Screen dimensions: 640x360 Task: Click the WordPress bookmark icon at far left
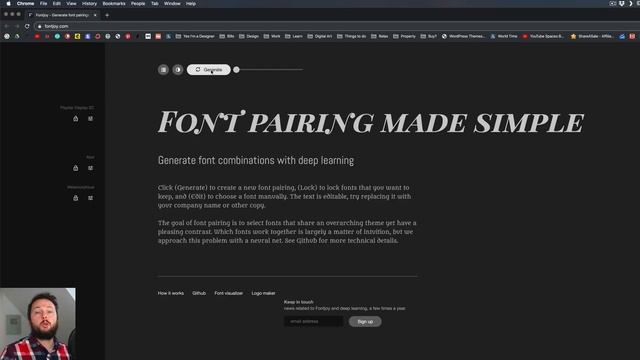(x=7, y=36)
